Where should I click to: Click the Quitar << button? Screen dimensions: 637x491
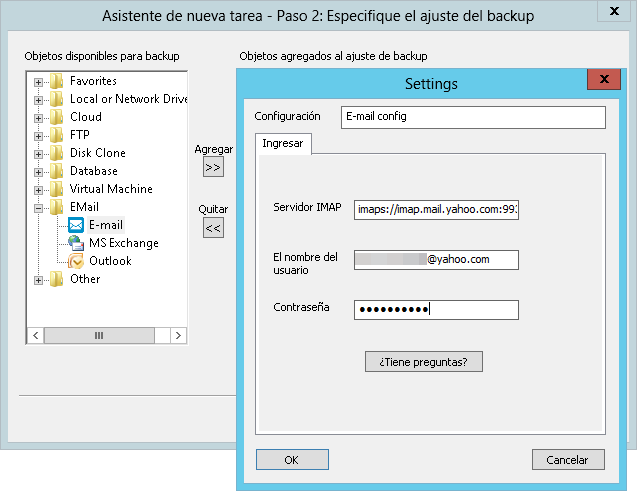point(213,227)
